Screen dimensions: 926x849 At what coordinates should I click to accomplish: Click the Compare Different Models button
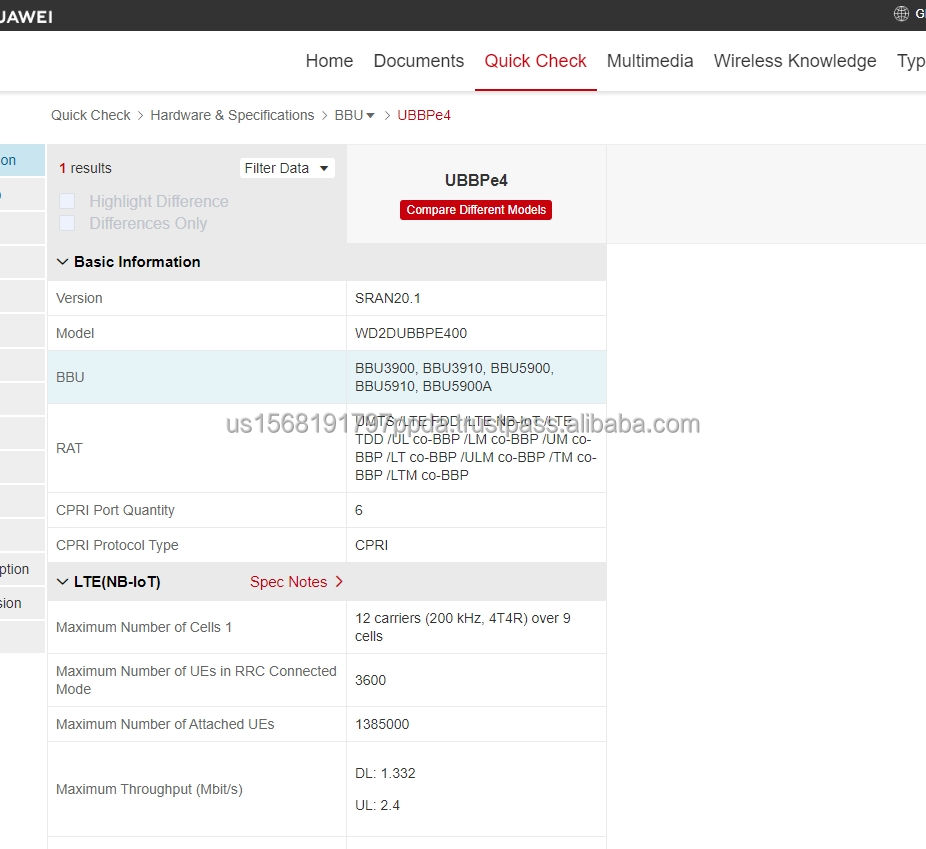[x=476, y=210]
